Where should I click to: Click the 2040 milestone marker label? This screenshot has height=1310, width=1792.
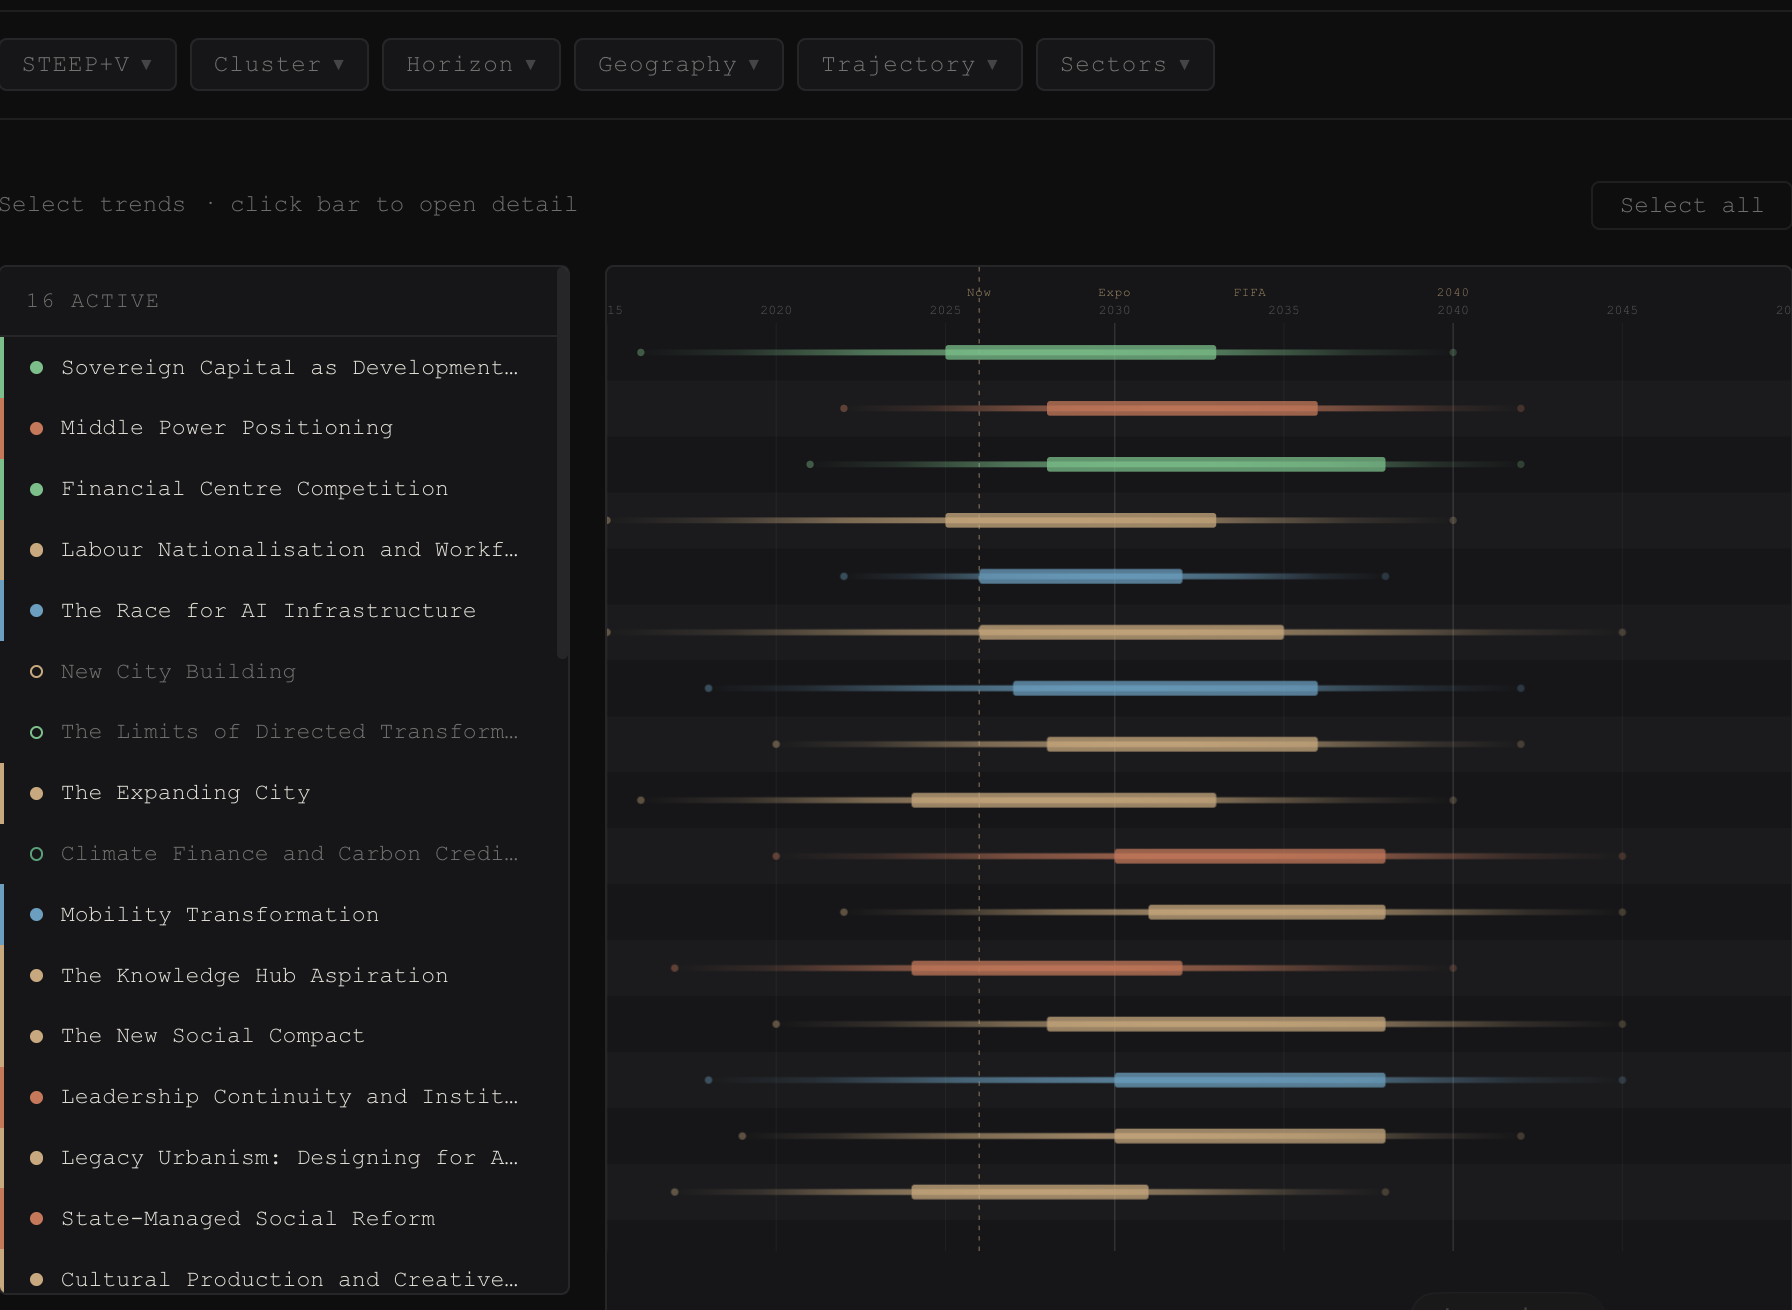[x=1453, y=293]
